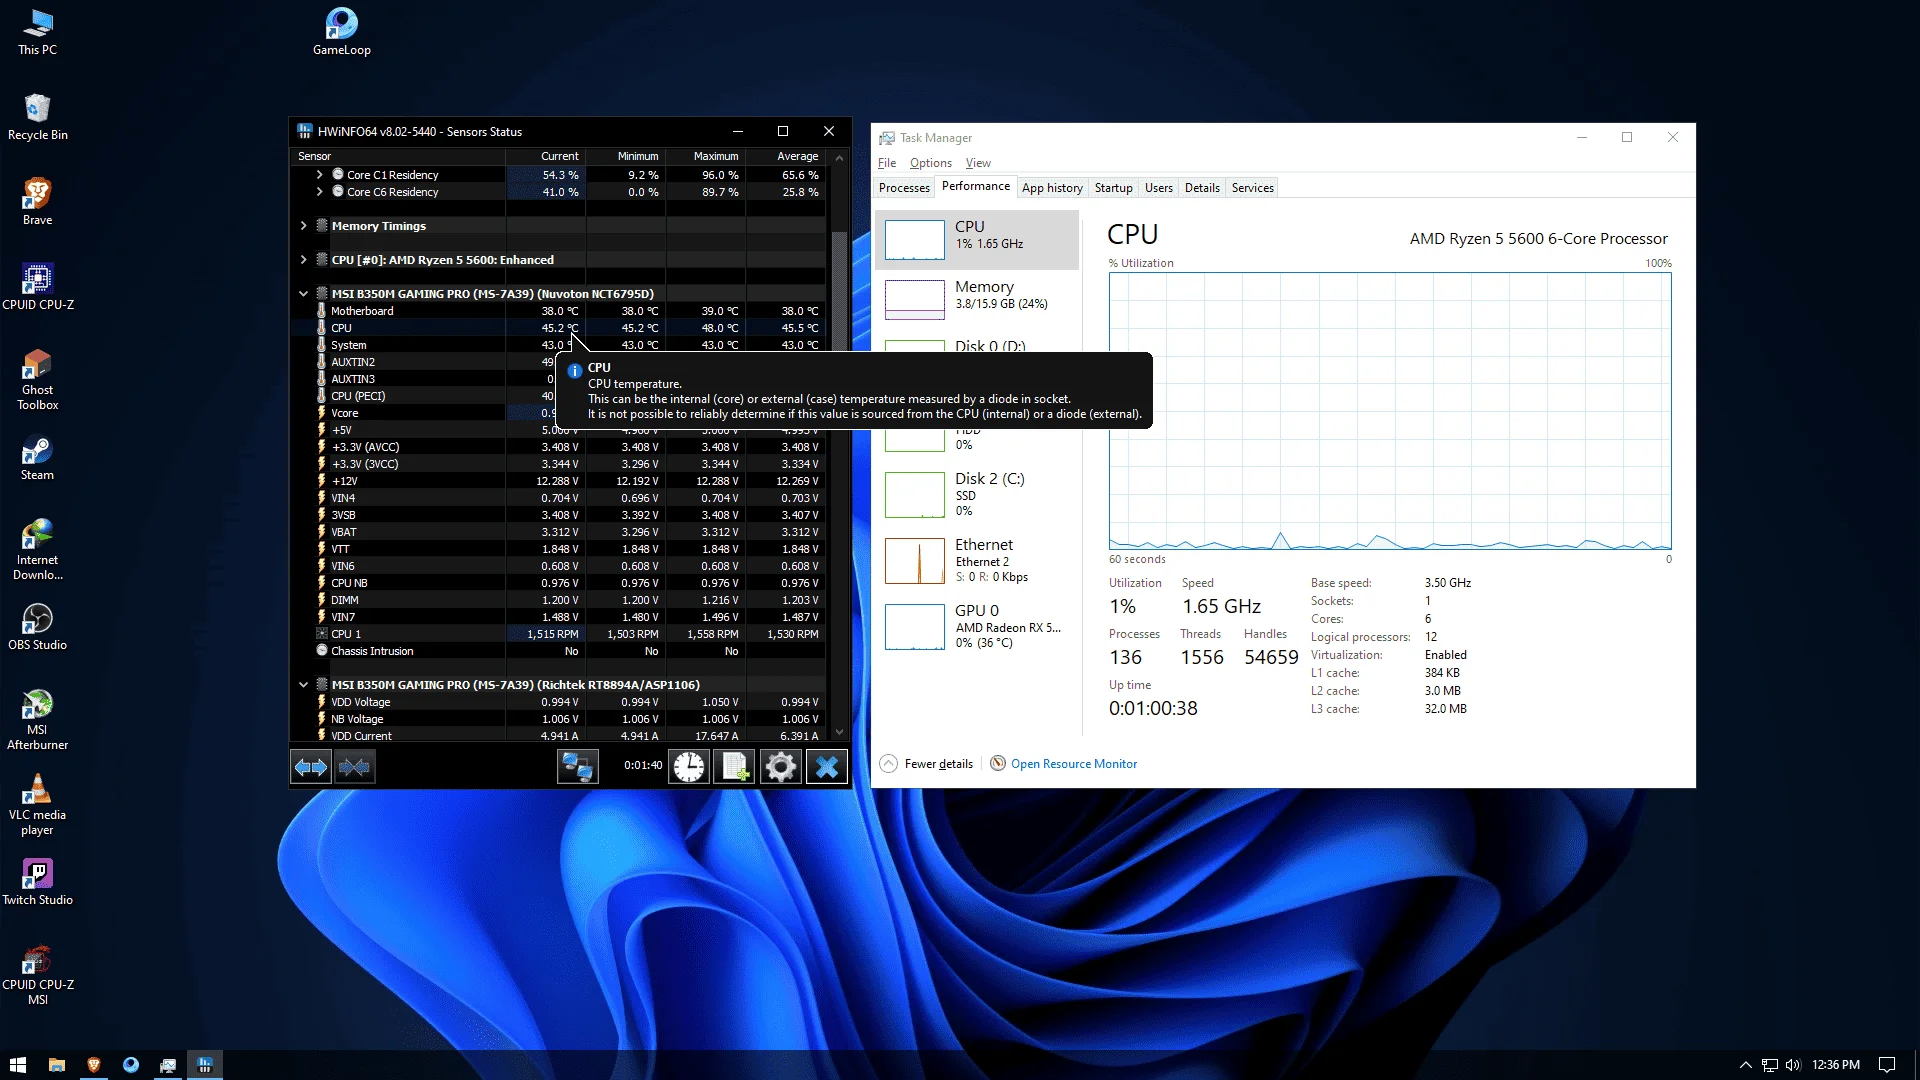This screenshot has width=1920, height=1080.
Task: Click the Current column header in HWiNFO
Action: click(x=546, y=156)
